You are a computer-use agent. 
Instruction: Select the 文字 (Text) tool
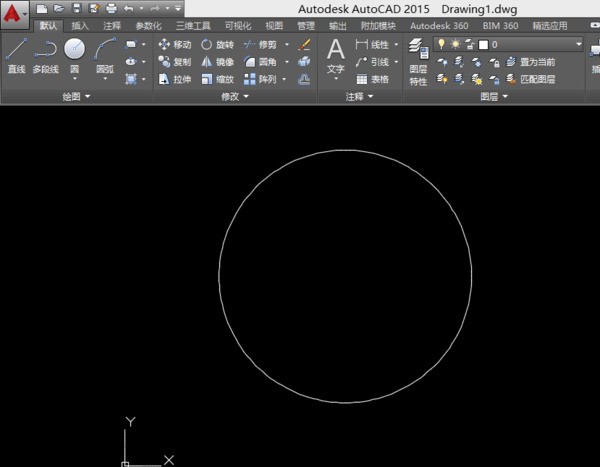[336, 56]
